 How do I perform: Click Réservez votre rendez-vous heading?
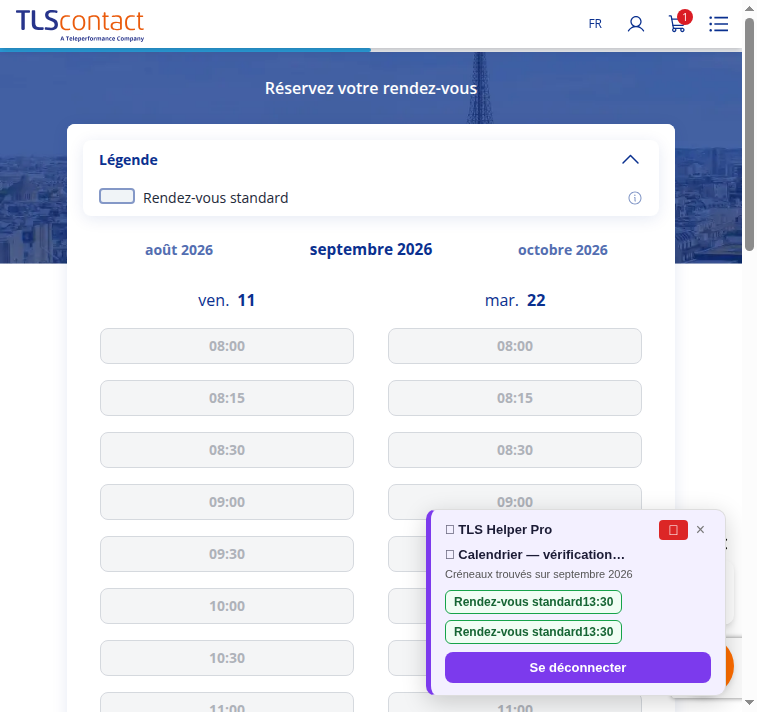coord(371,88)
